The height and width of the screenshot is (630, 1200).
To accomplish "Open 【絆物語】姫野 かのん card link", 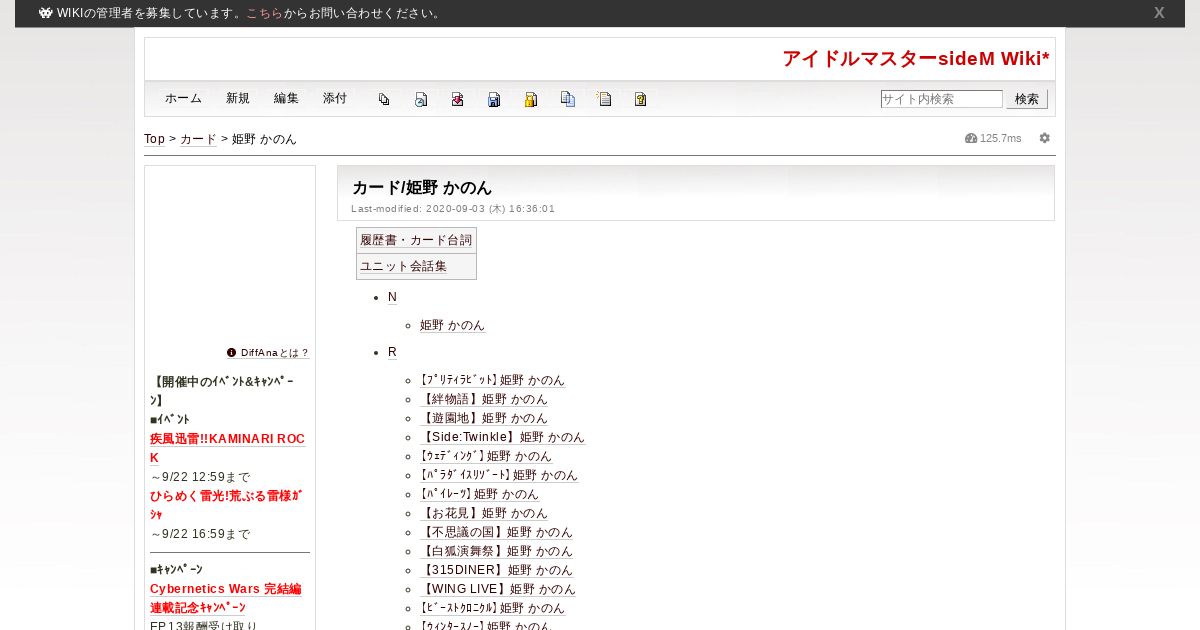I will coord(484,399).
